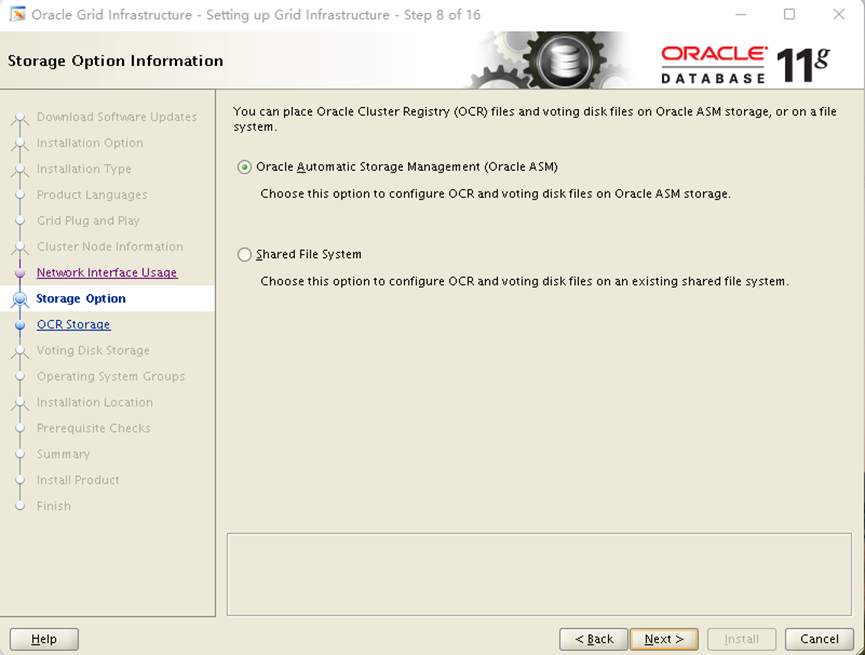The image size is (865, 655).
Task: Click the Shared File System description text
Action: 525,281
